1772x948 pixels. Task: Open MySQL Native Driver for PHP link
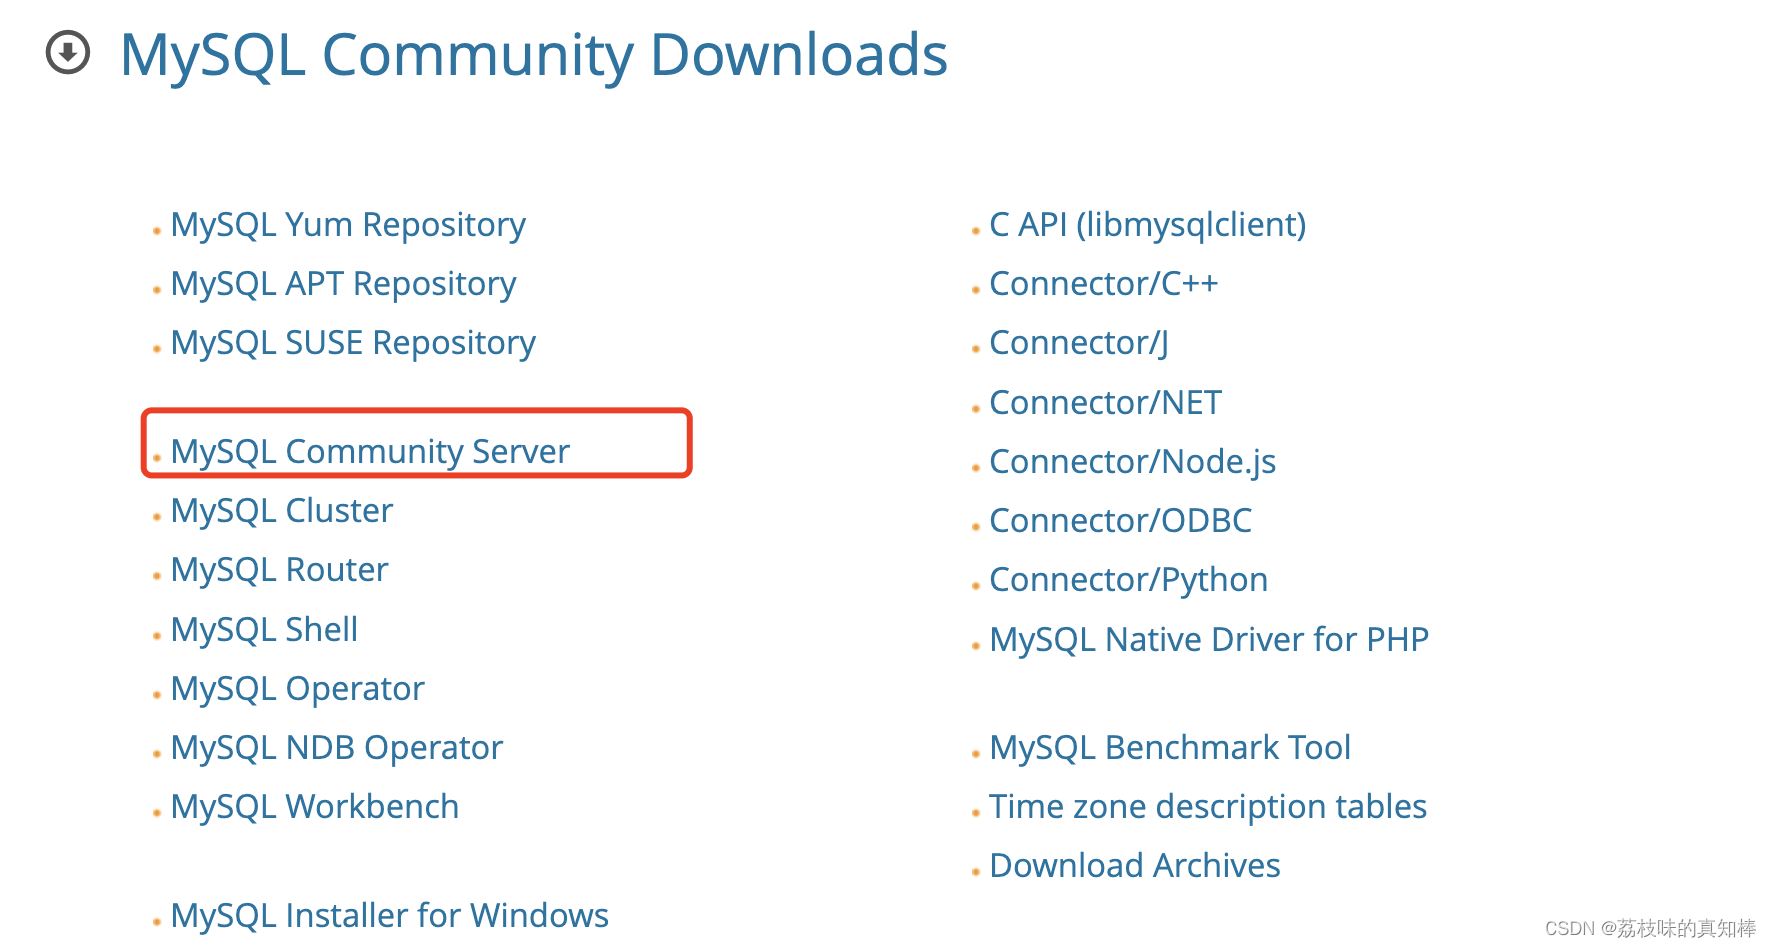pos(1209,640)
